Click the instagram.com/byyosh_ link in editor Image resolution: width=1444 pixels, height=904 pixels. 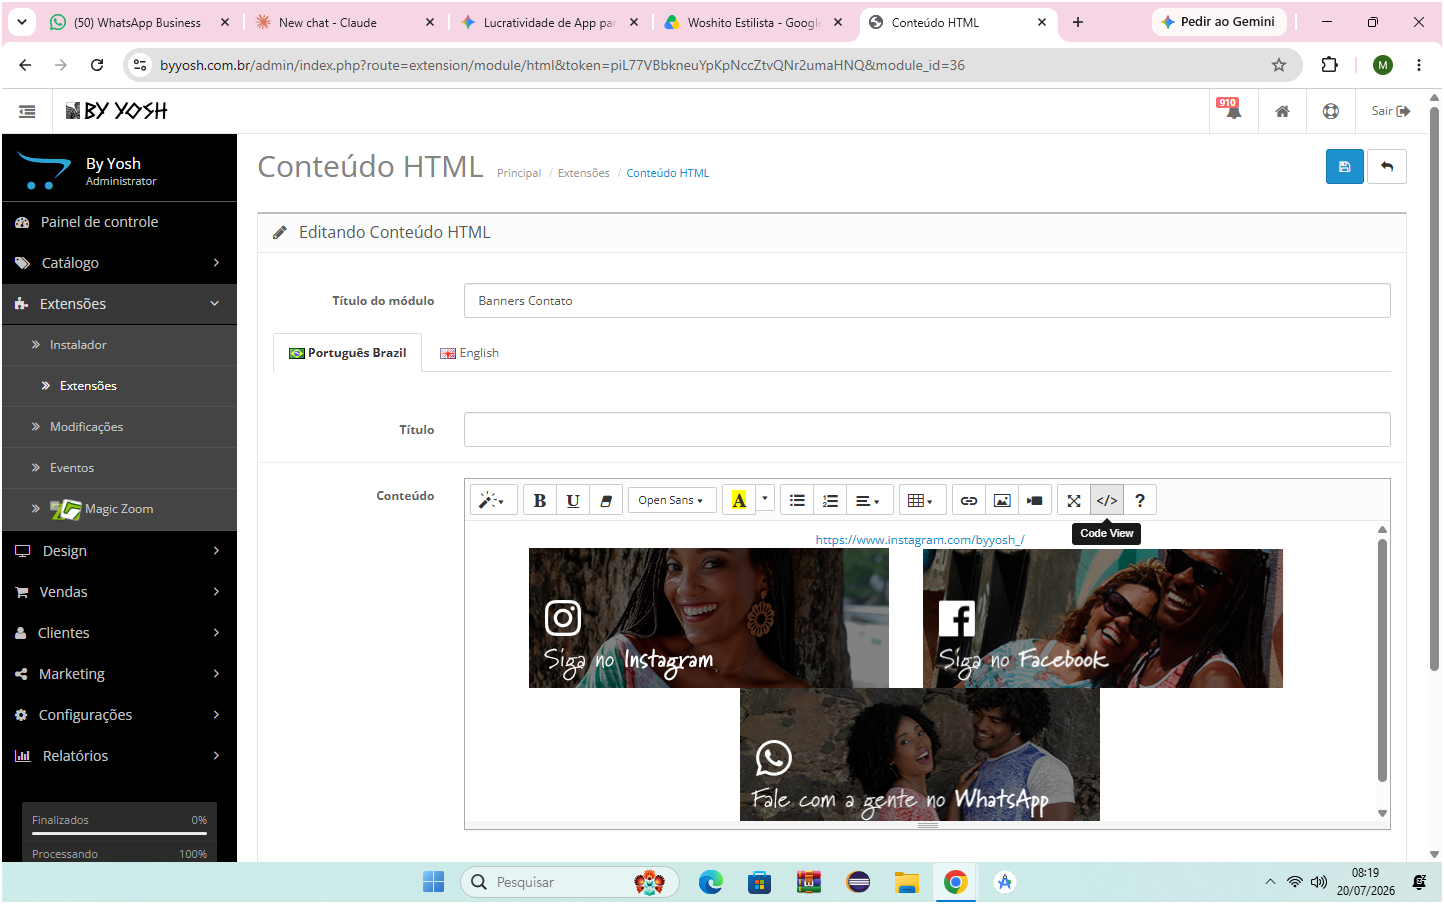(920, 540)
